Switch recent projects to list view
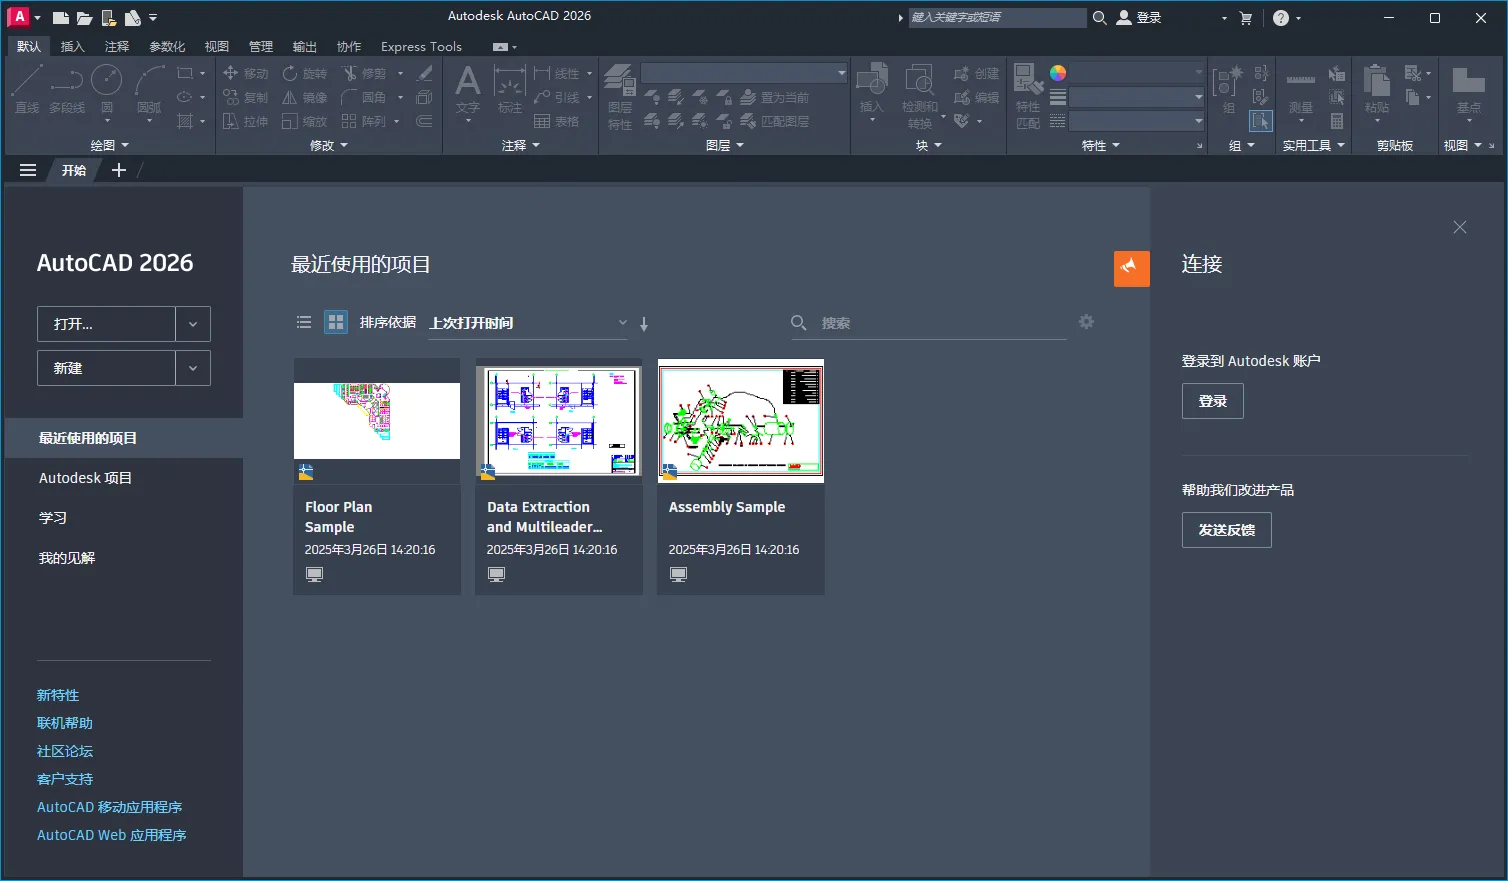Screen dimensions: 1508x881 (304, 322)
